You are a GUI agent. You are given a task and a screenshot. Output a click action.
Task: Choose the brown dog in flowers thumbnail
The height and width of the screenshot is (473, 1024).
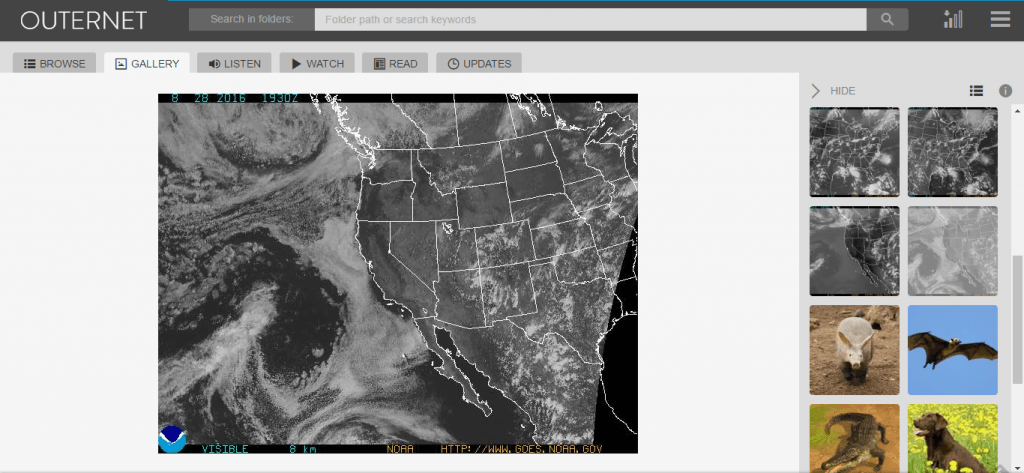[952, 438]
